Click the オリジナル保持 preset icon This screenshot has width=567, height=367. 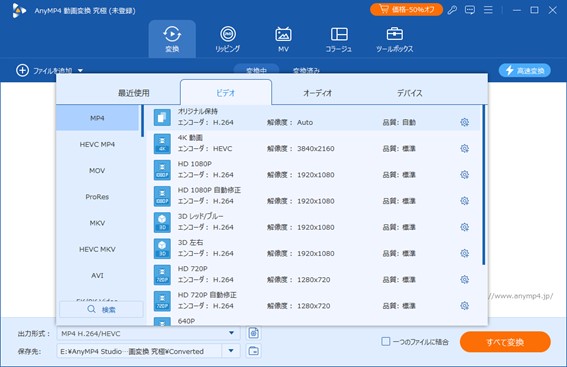pyautogui.click(x=162, y=118)
